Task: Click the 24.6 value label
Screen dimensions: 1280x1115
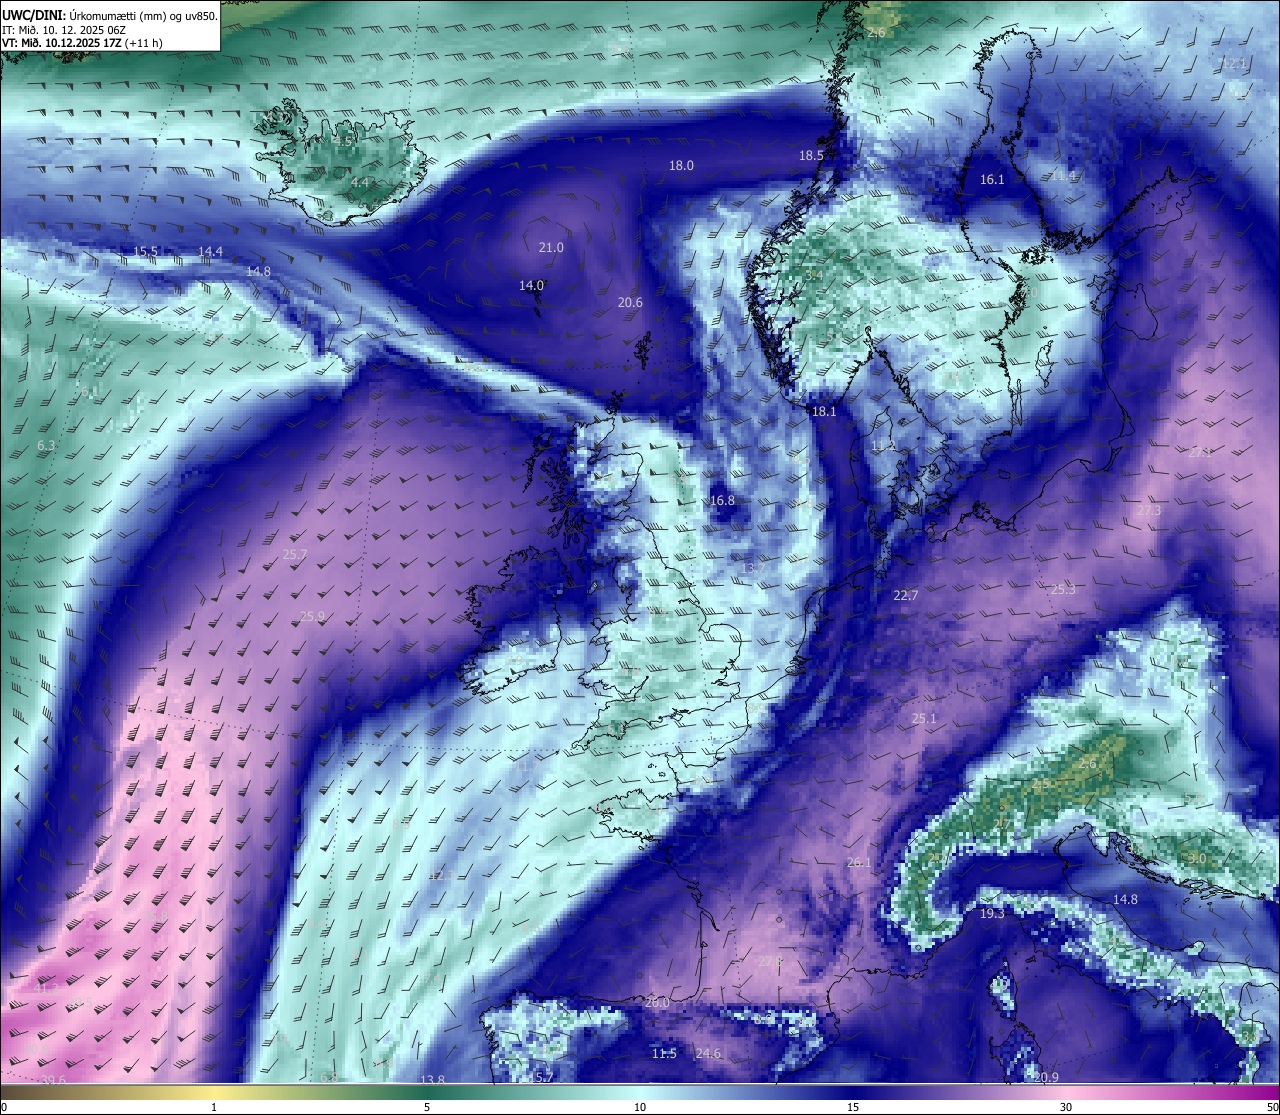Action: (x=708, y=1053)
